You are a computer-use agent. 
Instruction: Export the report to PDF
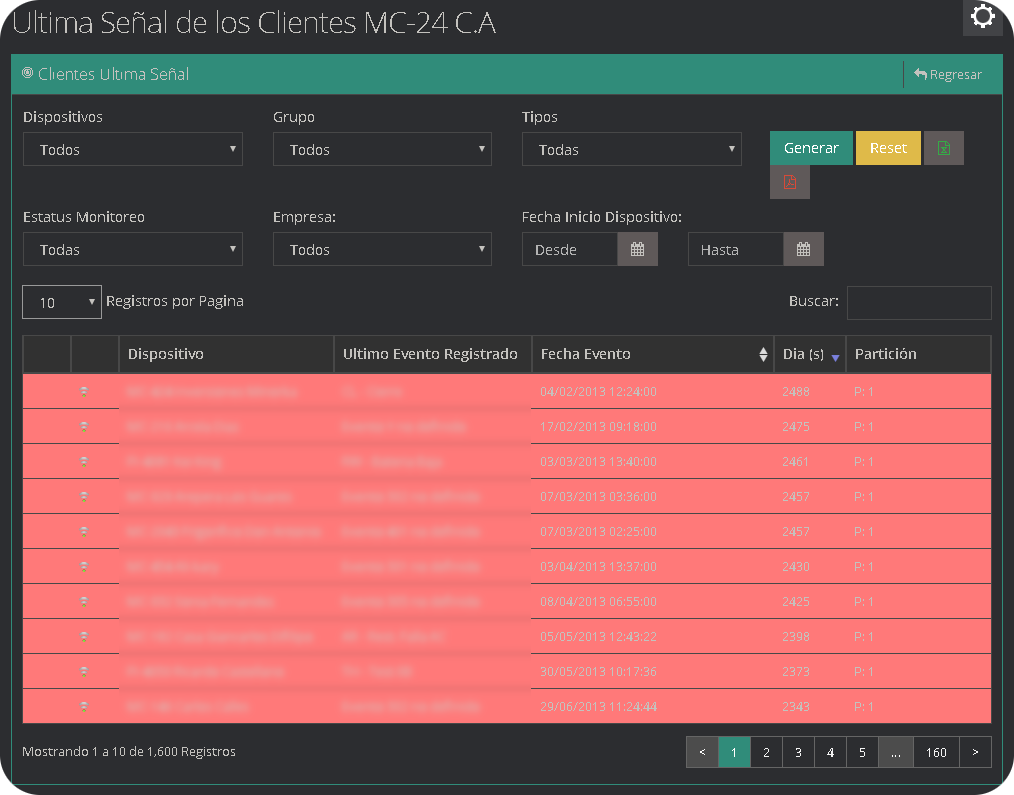click(789, 182)
